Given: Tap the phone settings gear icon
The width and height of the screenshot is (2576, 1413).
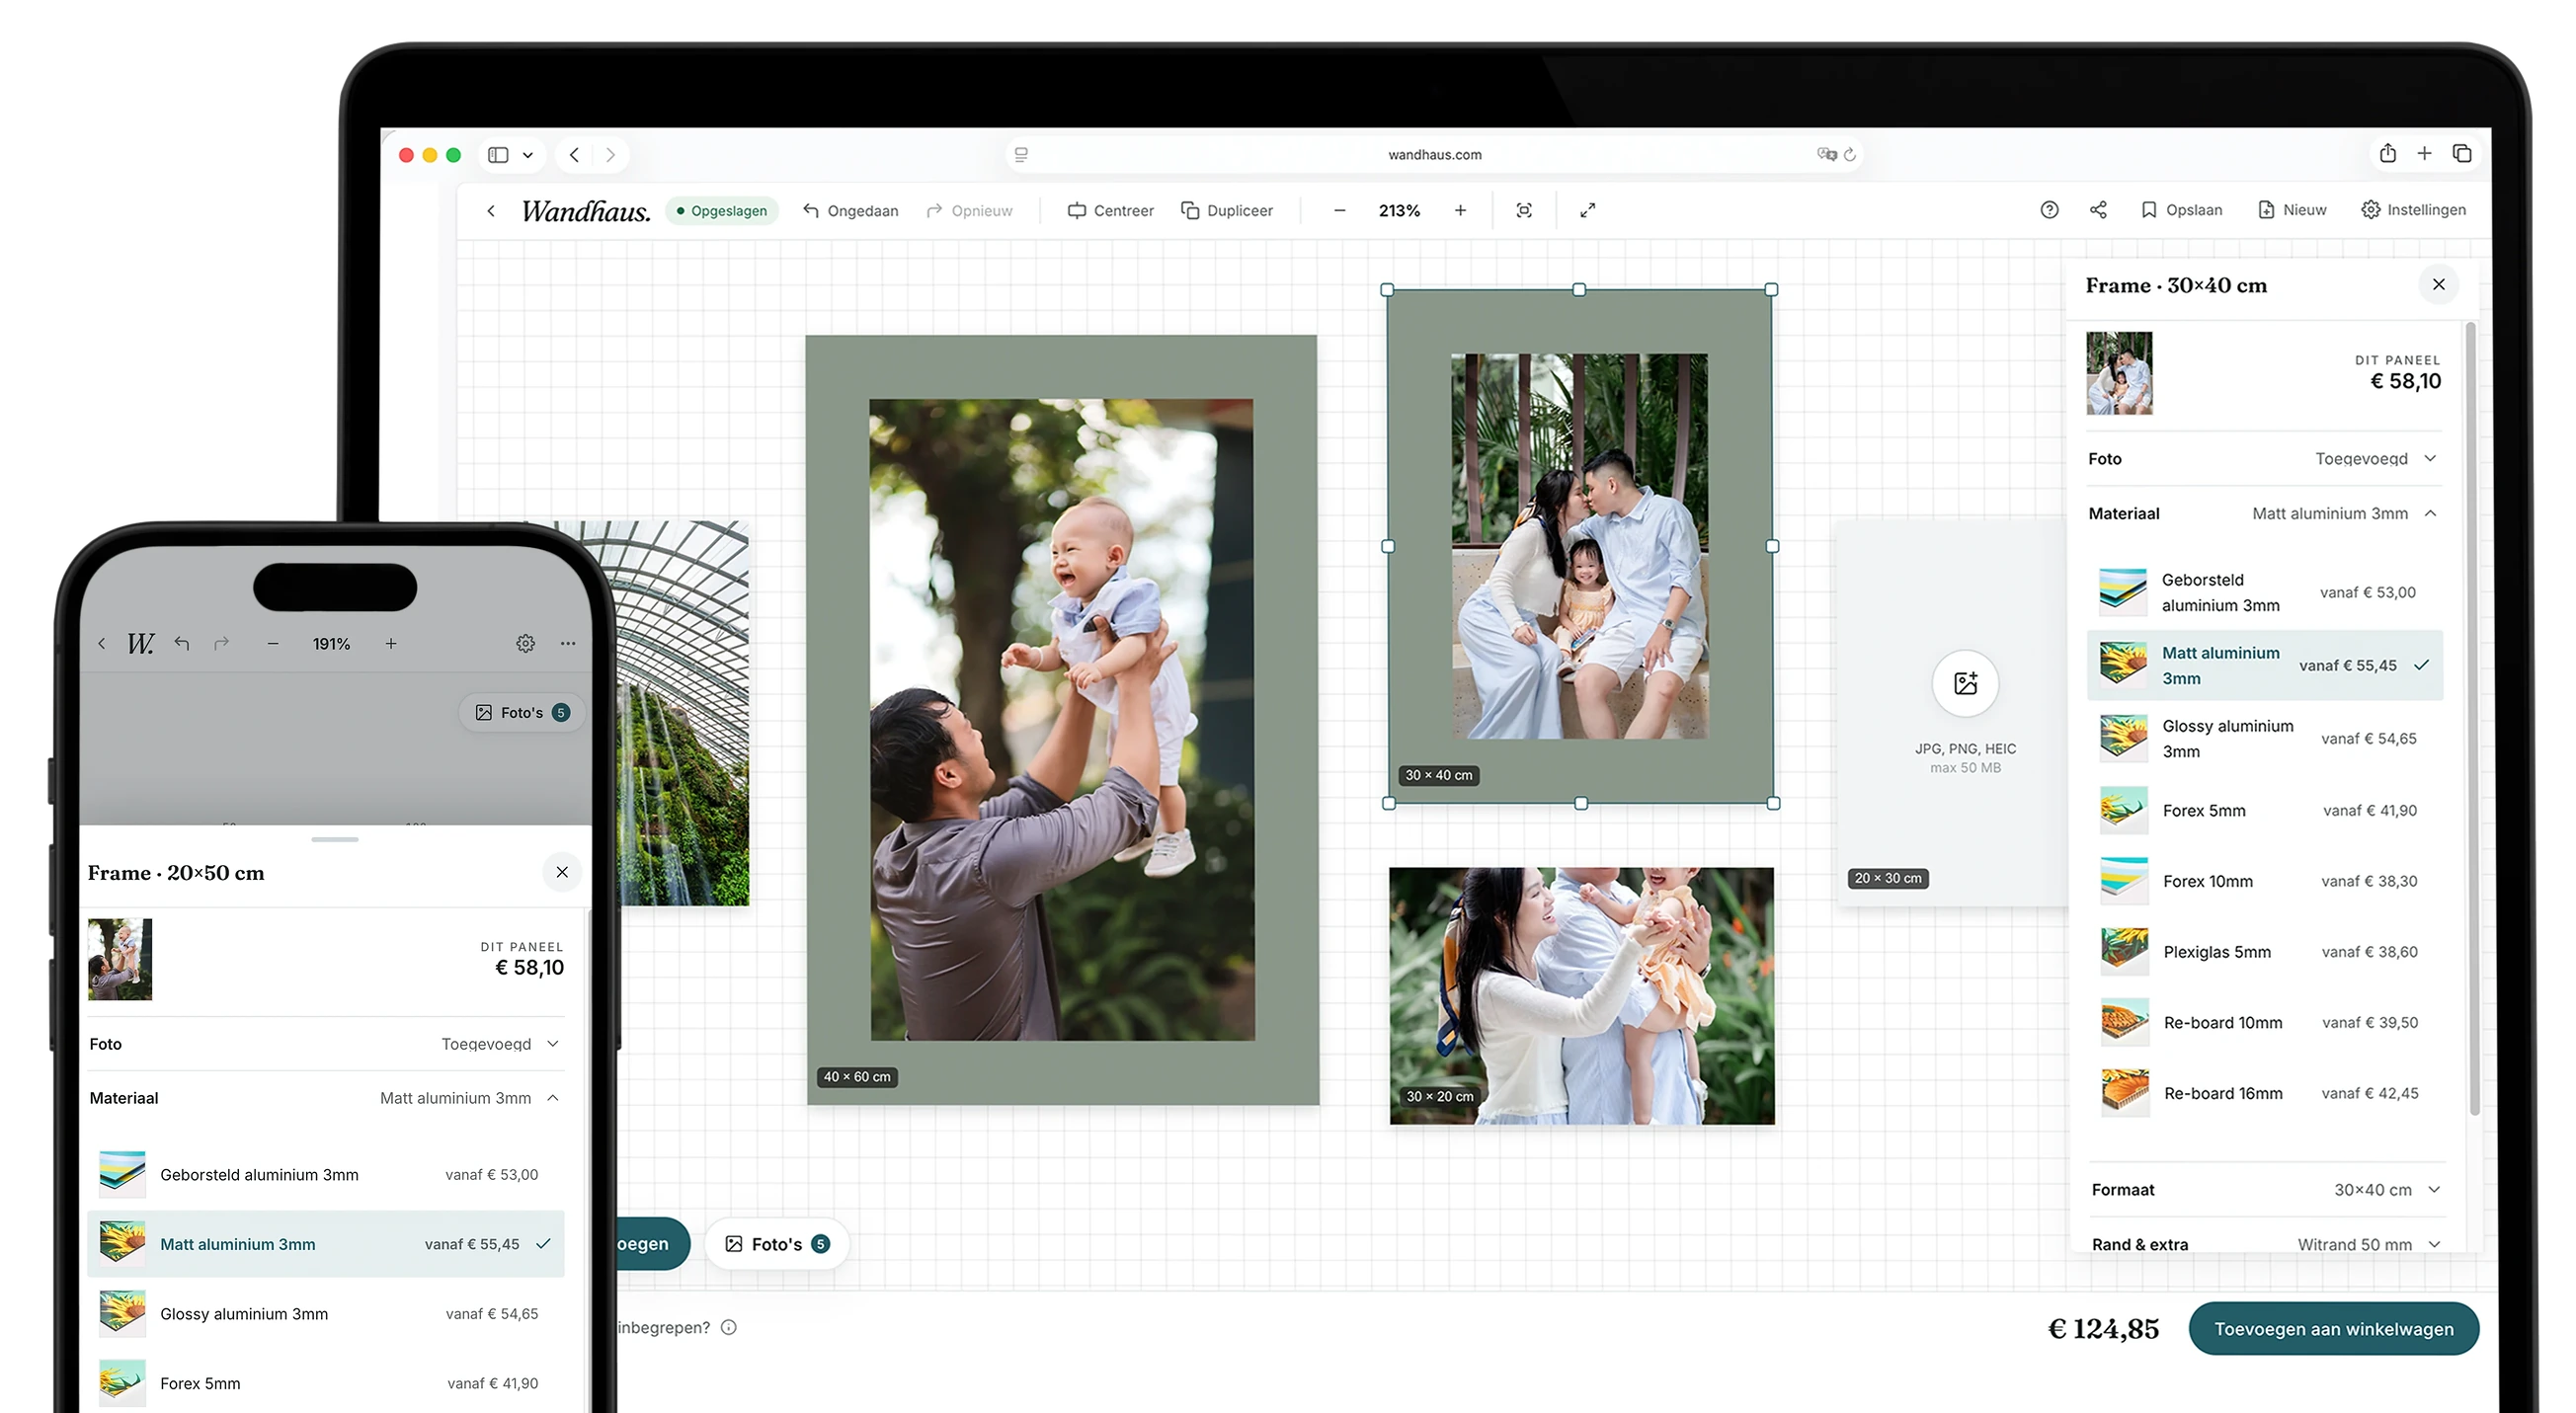Looking at the screenshot, I should coord(525,644).
